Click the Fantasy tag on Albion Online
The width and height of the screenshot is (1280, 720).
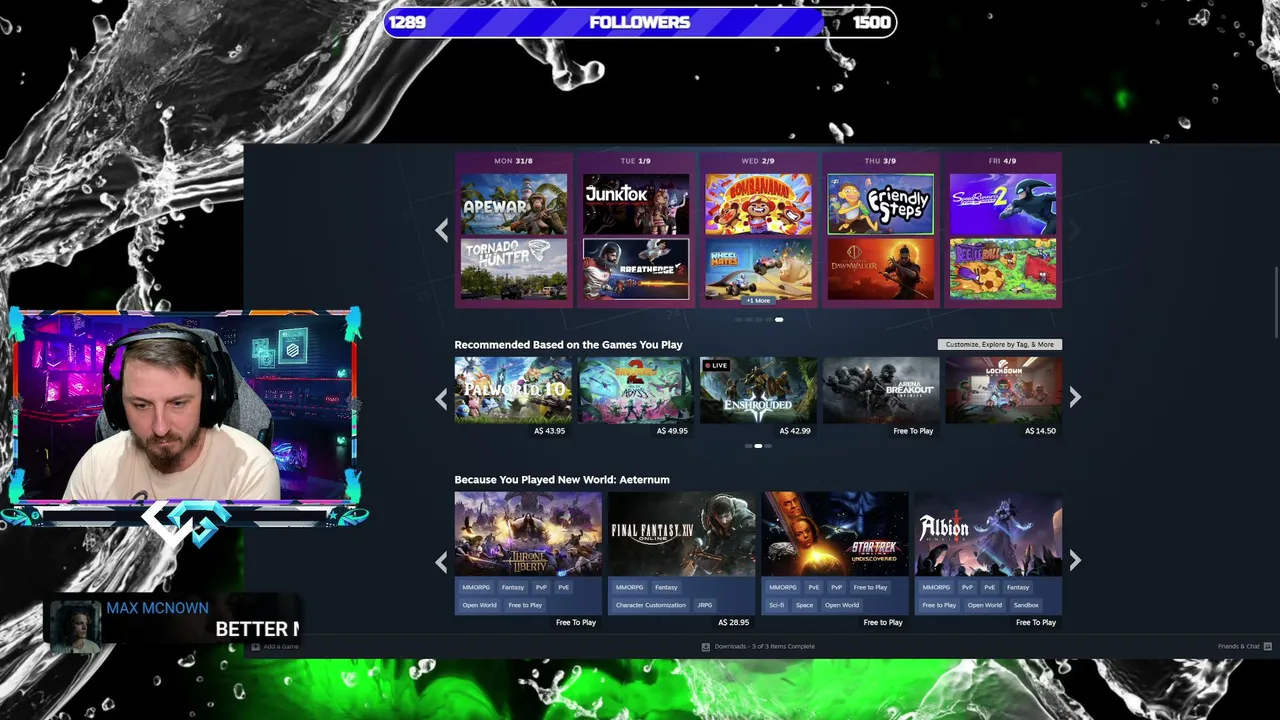point(1018,588)
